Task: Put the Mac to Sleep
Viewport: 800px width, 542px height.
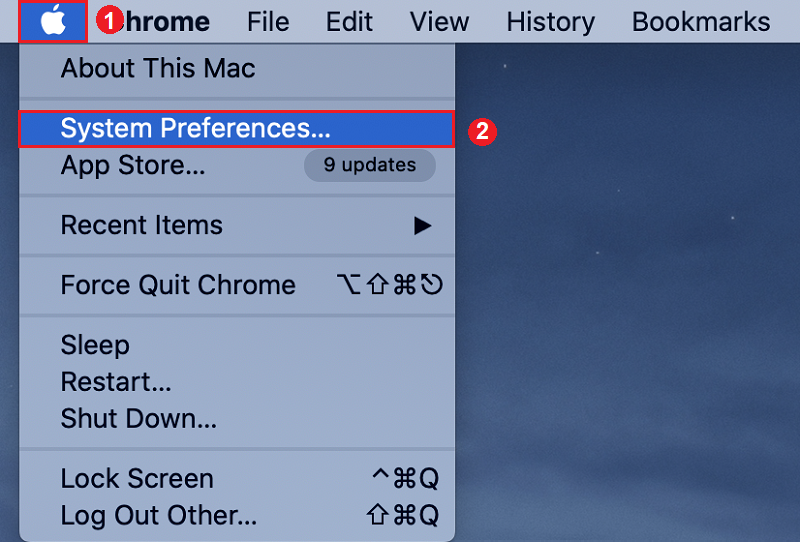Action: [95, 345]
